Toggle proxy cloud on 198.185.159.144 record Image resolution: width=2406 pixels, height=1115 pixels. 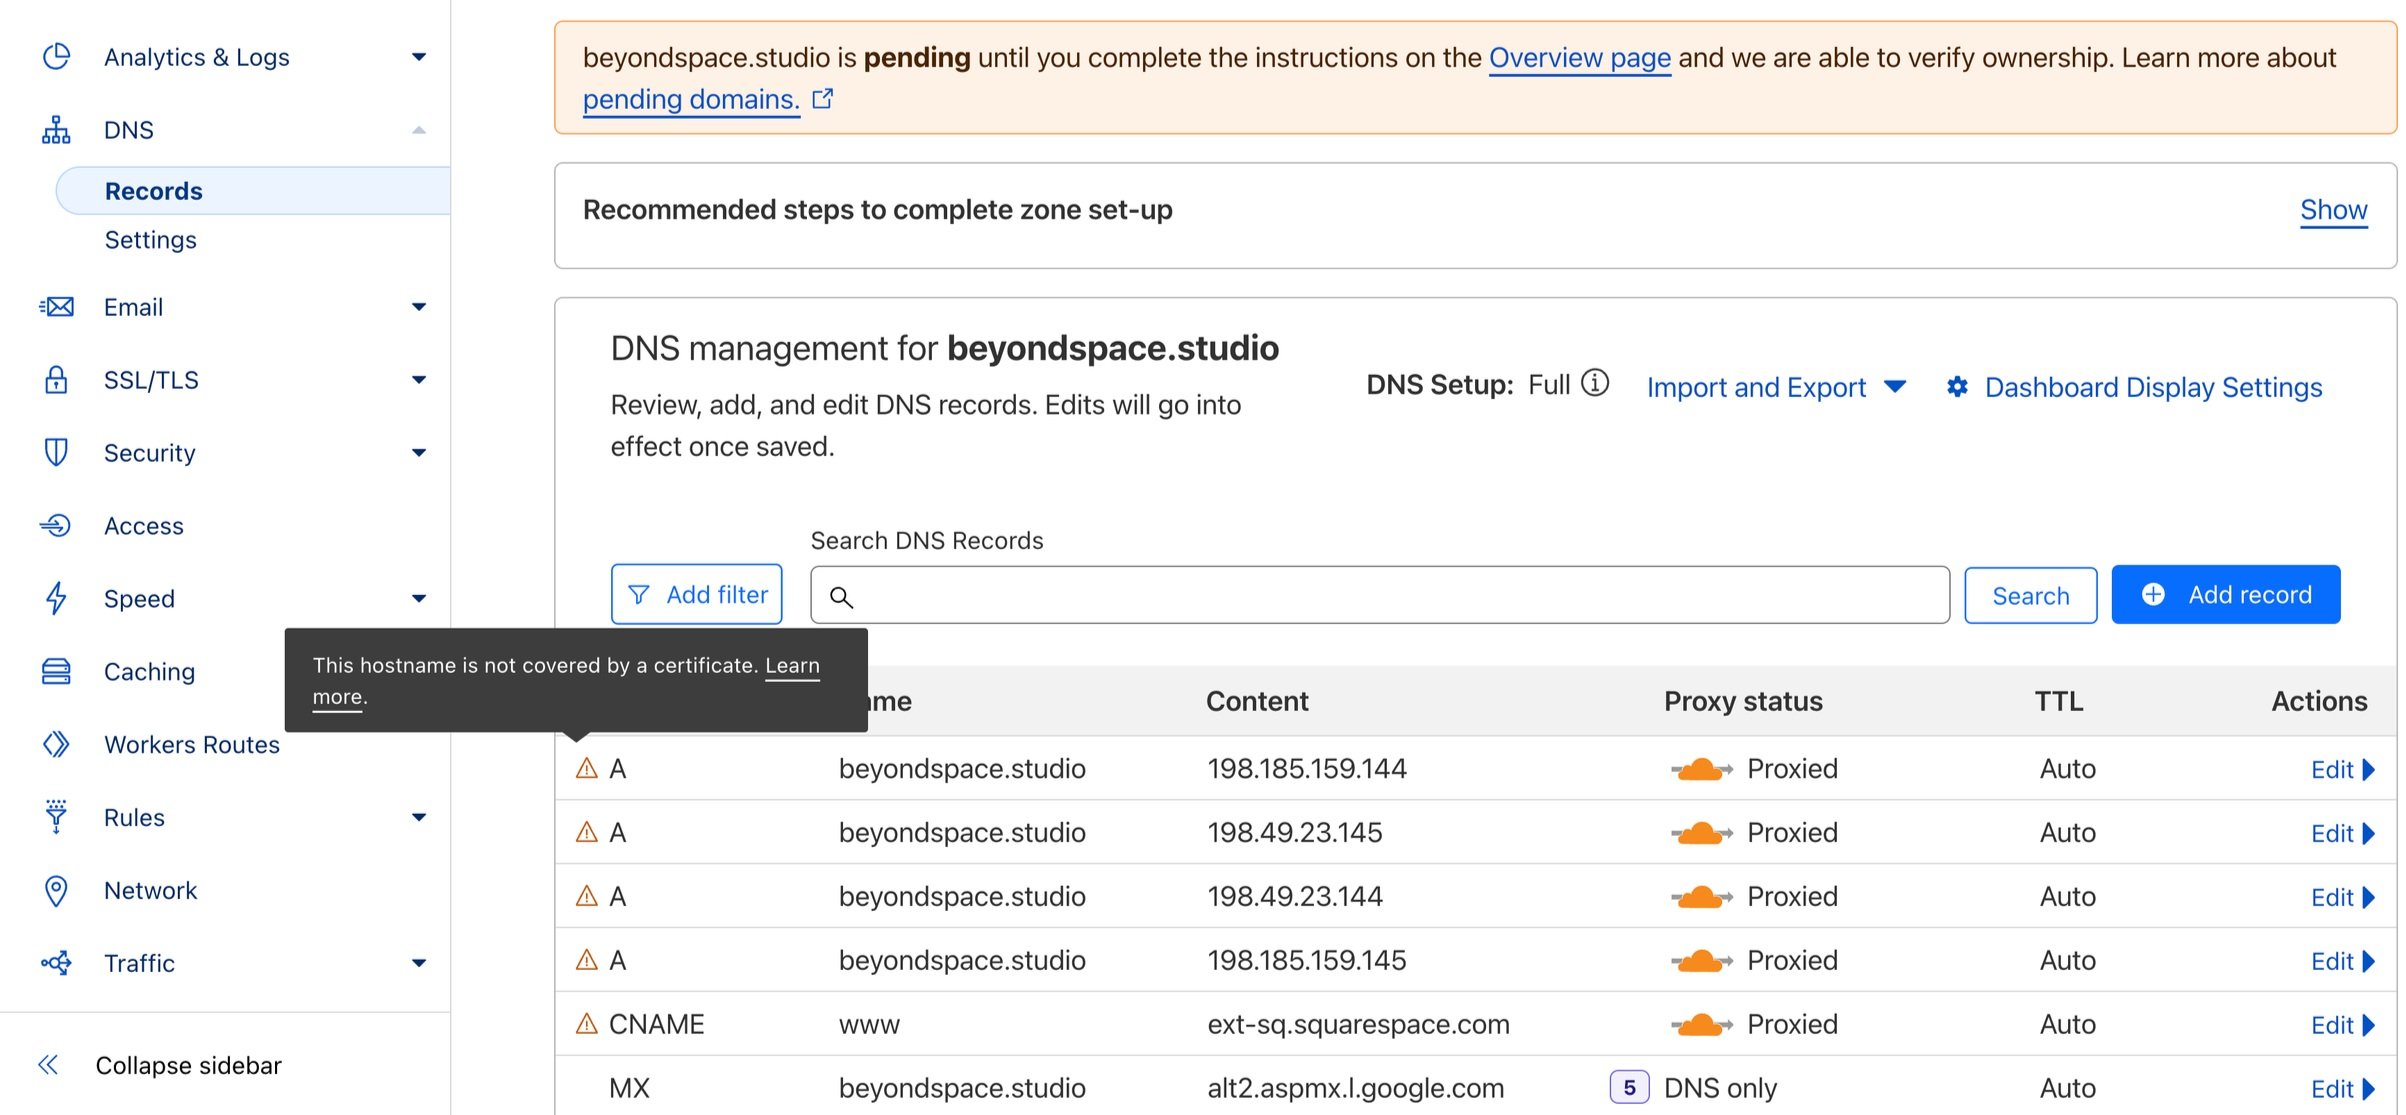[x=1701, y=769]
